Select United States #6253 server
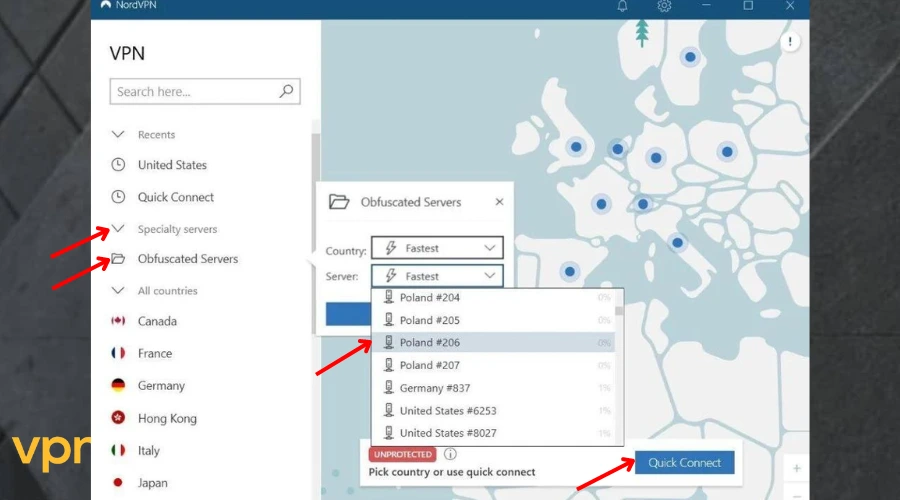Viewport: 900px width, 500px height. (447, 411)
